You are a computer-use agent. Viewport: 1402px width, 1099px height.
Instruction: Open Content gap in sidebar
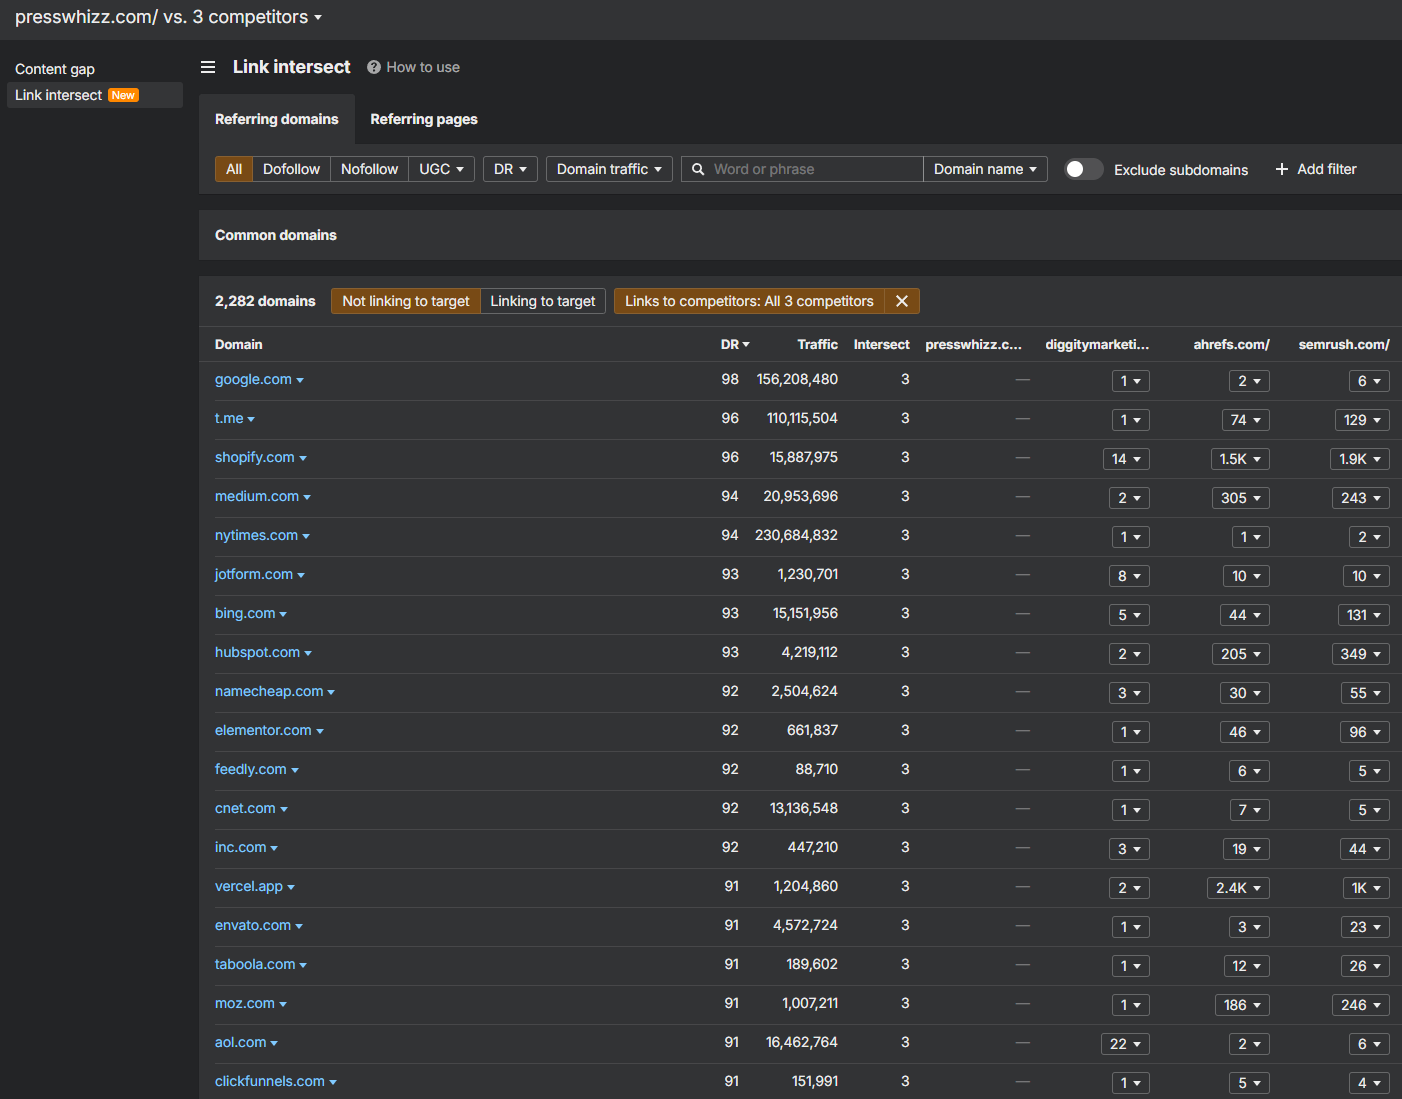pos(55,69)
